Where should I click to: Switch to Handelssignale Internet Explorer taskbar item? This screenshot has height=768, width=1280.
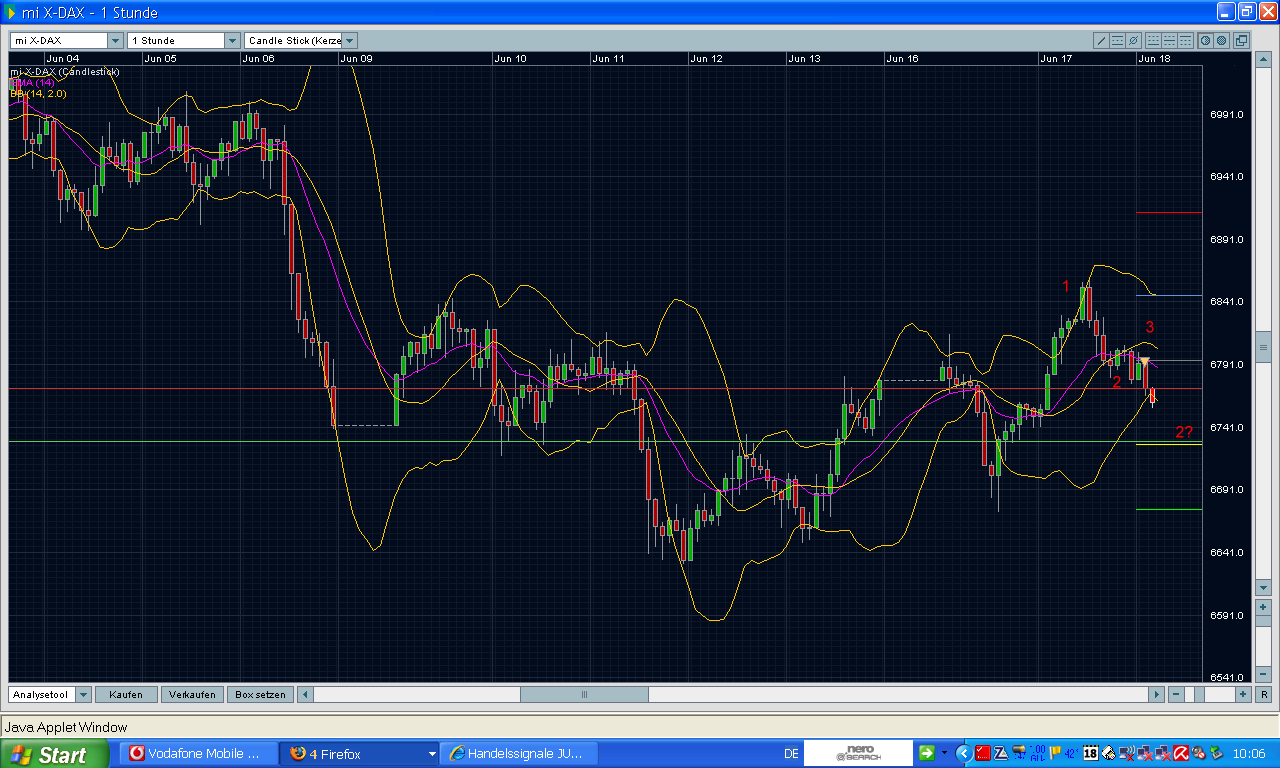coord(520,754)
